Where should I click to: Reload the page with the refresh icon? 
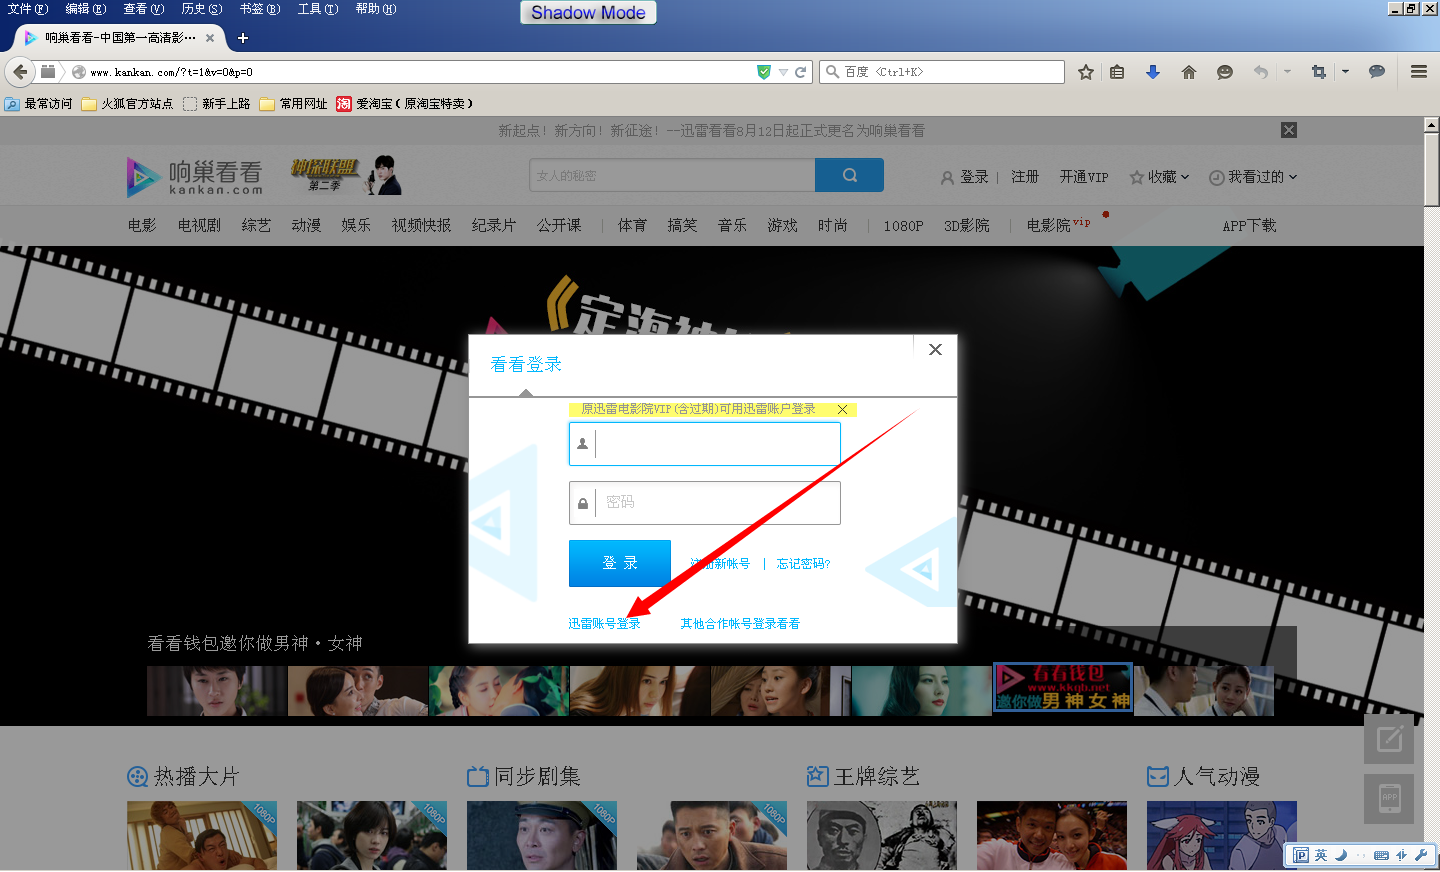pos(800,72)
